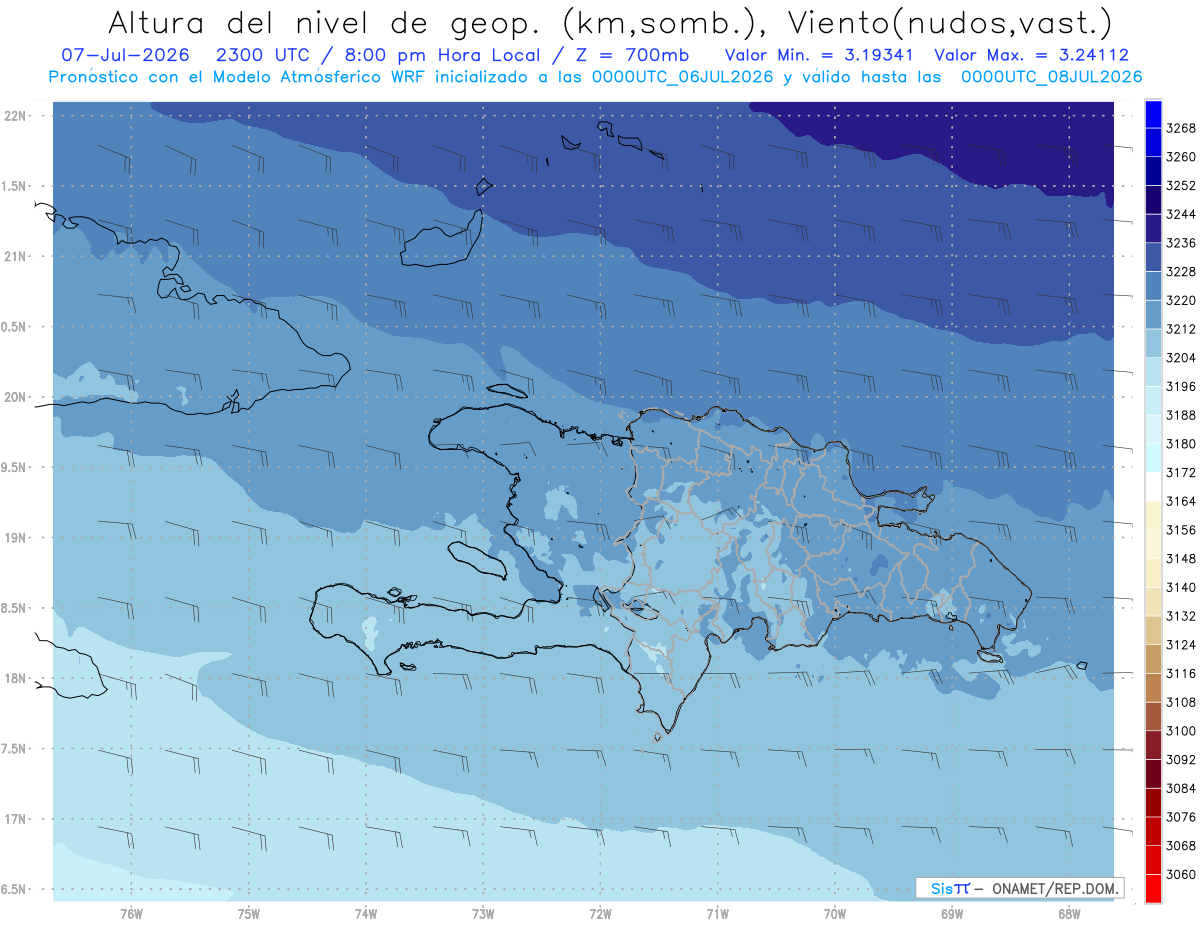Click the '3164' colorbar value

tap(1181, 501)
